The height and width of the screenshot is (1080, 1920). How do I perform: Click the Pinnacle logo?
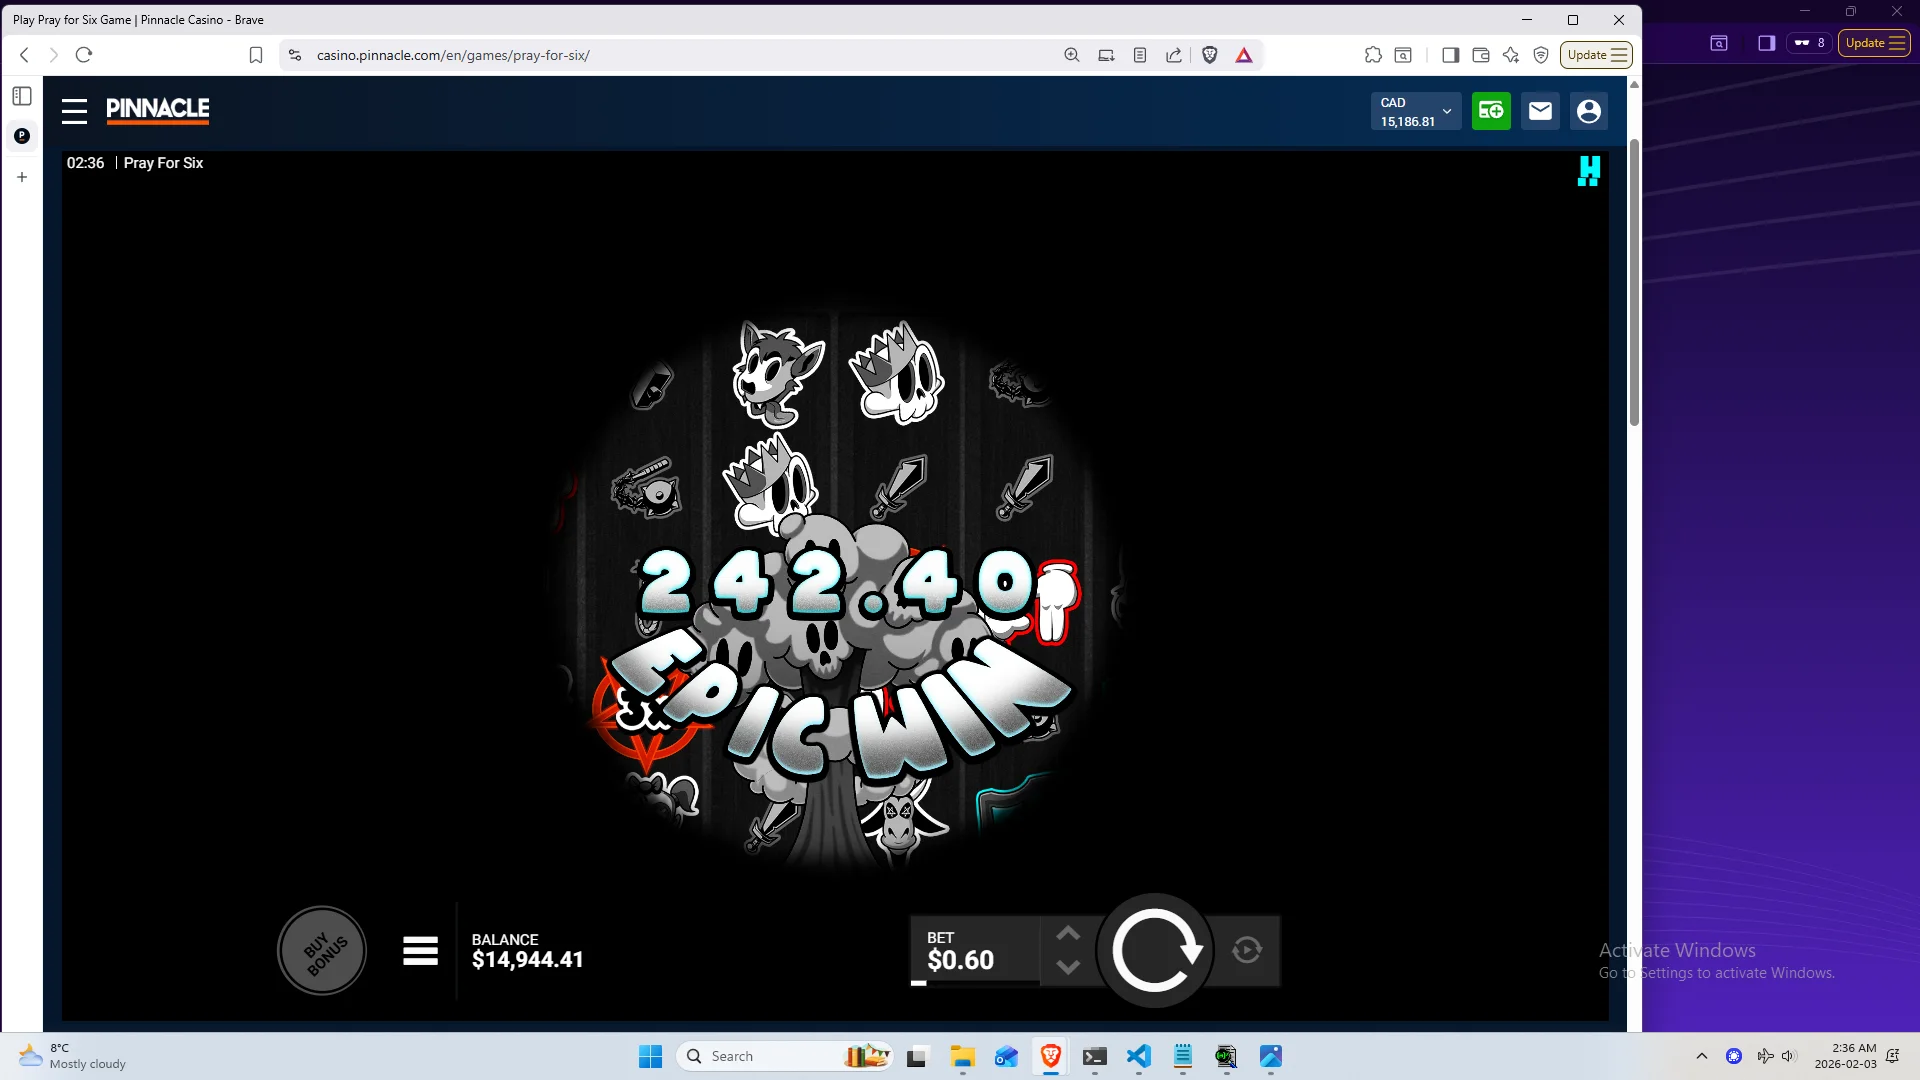coord(158,110)
